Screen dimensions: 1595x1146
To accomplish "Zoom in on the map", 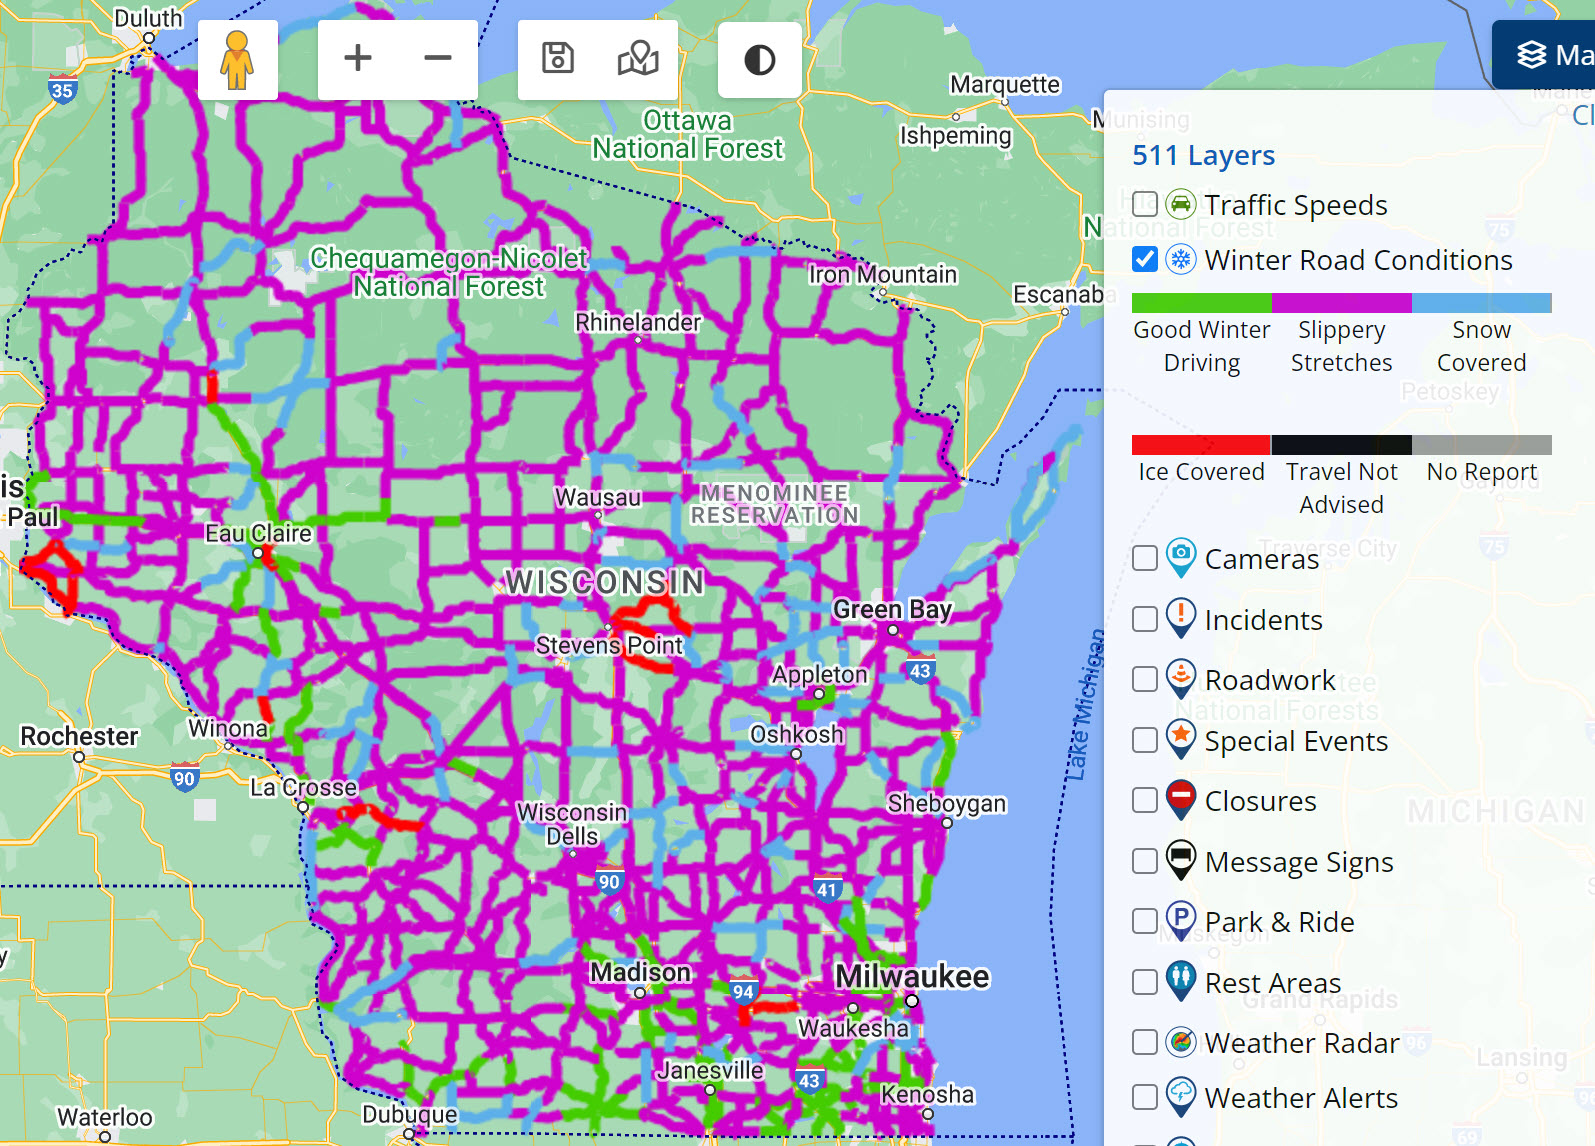I will (358, 59).
